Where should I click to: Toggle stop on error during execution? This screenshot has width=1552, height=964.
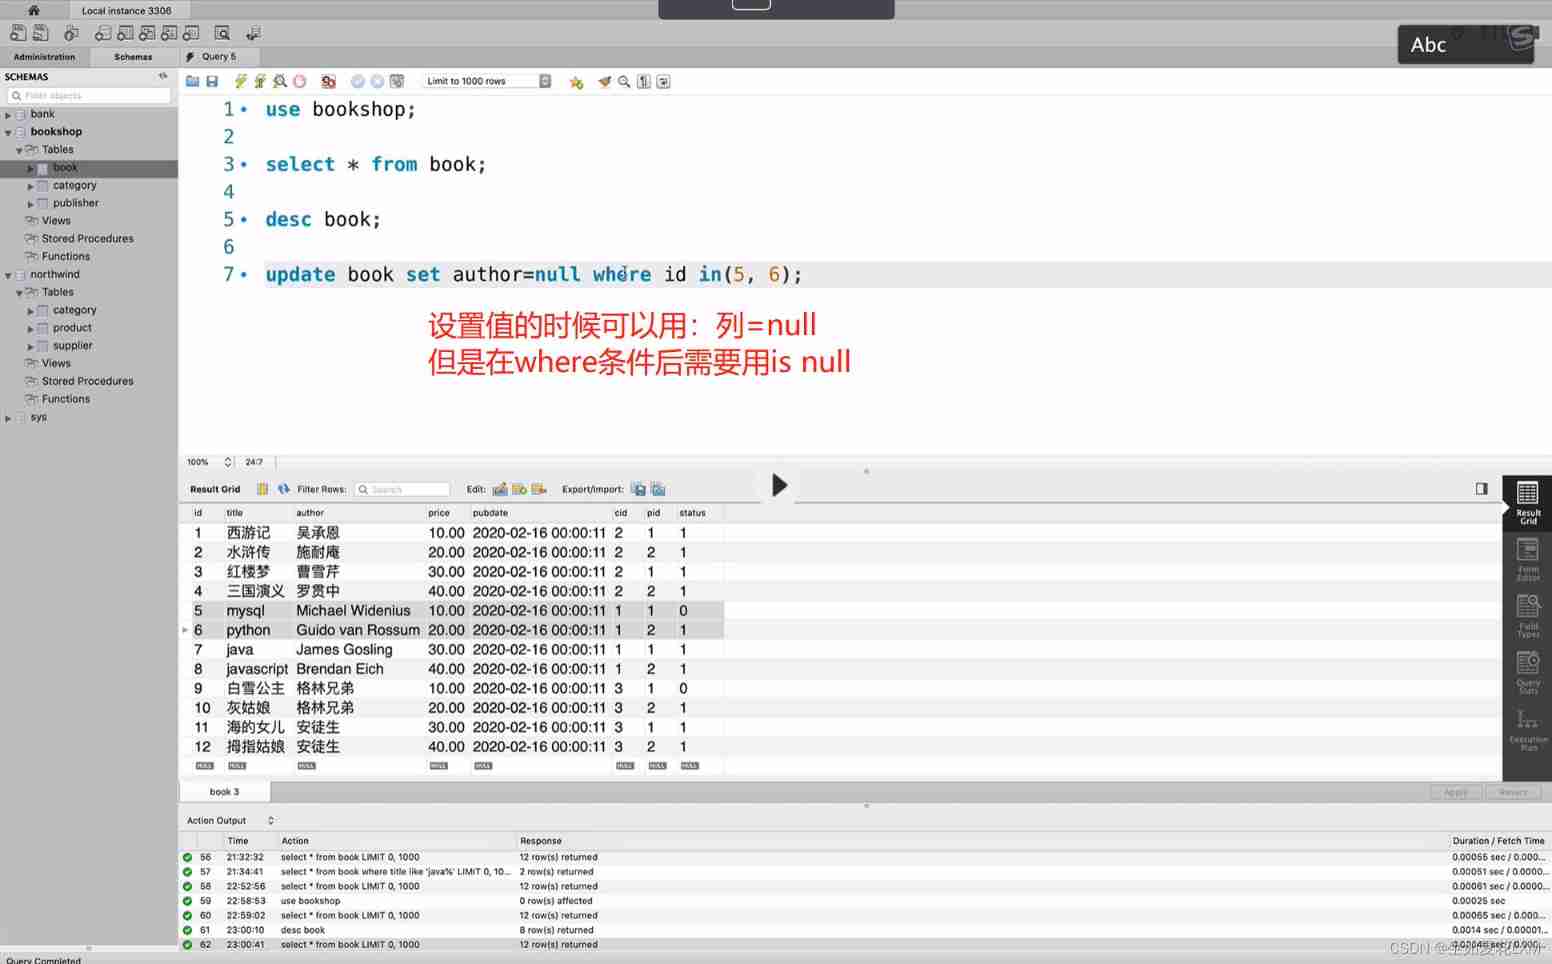(x=328, y=82)
